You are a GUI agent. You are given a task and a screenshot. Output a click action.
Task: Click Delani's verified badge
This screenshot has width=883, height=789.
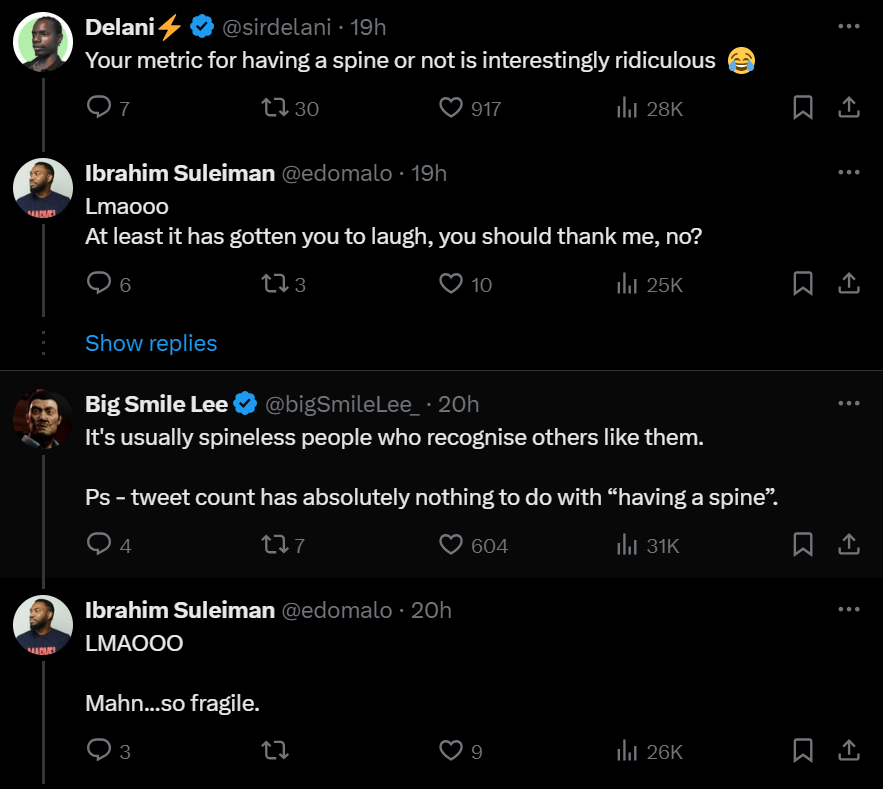coord(202,26)
